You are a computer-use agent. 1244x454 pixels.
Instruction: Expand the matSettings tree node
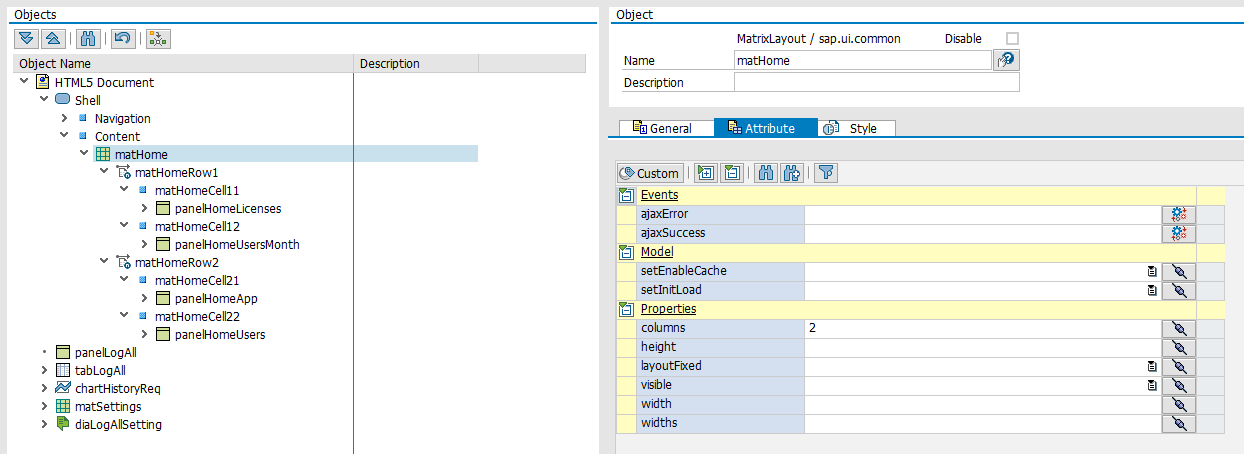44,406
